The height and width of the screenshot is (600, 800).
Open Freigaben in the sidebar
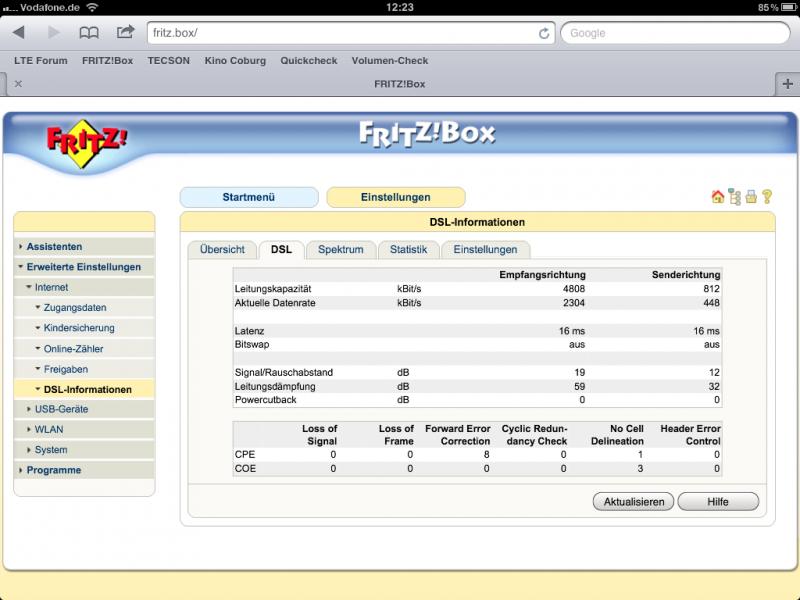point(84,369)
